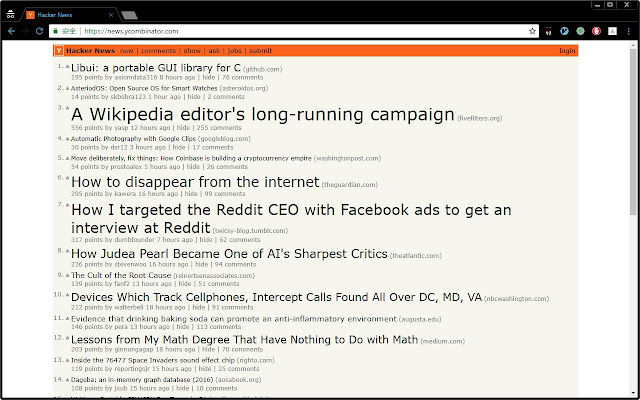The width and height of the screenshot is (640, 400).
Task: Upvote the AsteroidOS story
Action: coord(67,88)
